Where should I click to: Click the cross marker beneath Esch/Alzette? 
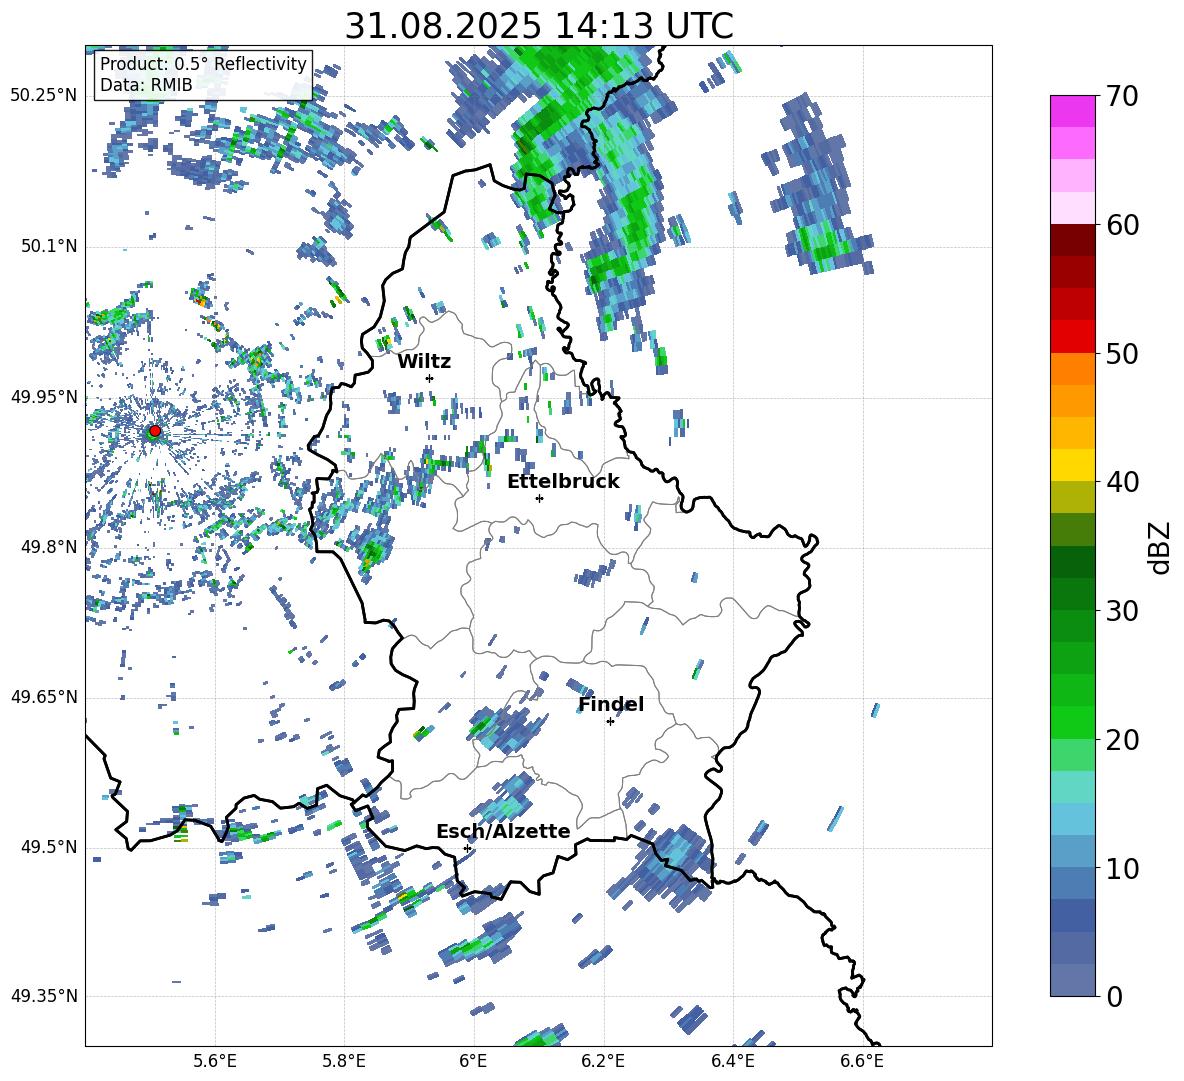pos(467,848)
